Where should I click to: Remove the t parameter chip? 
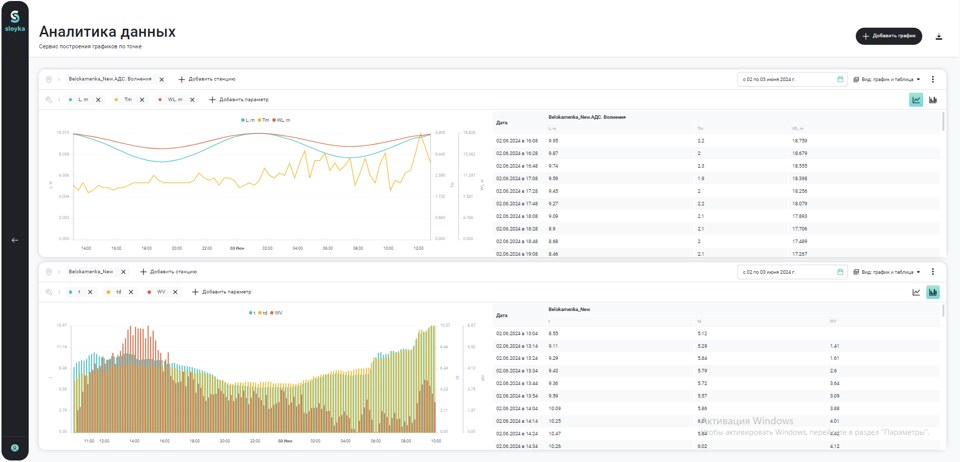click(x=90, y=292)
